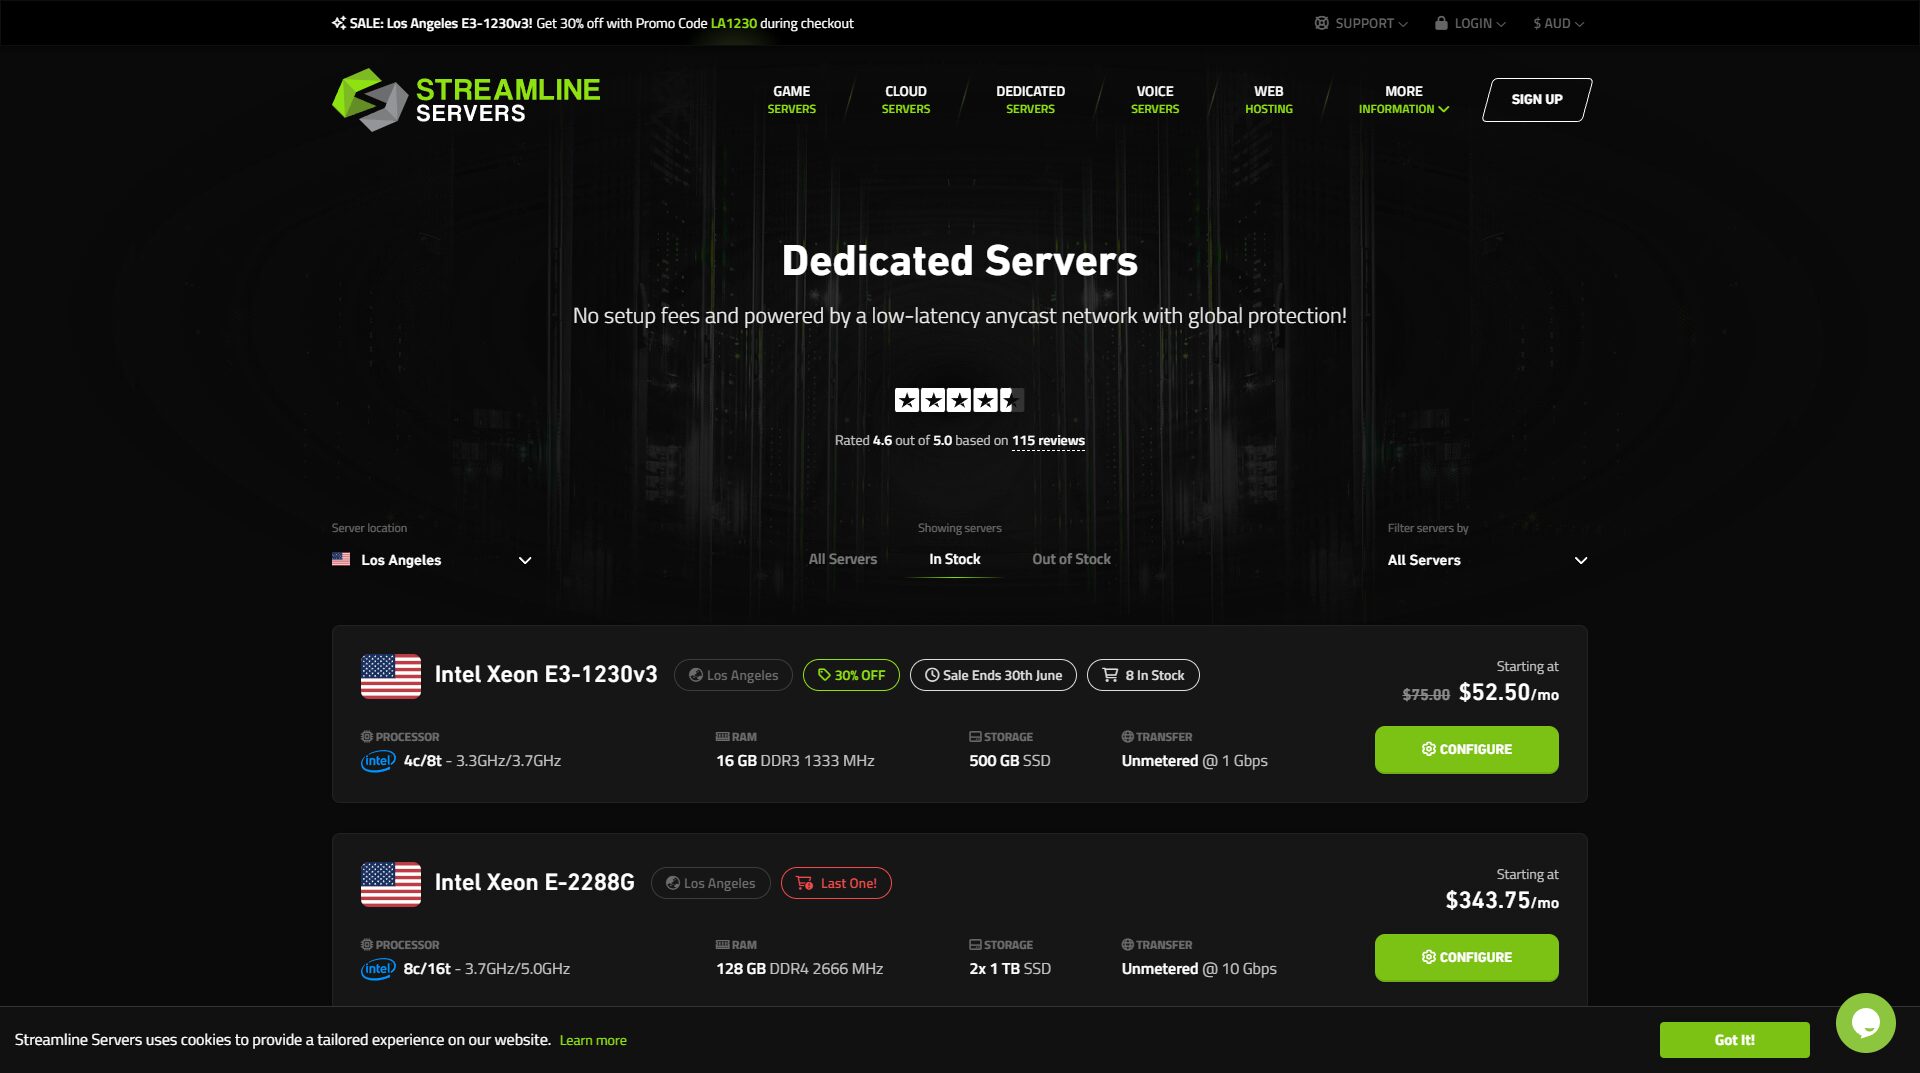The image size is (1920, 1073).
Task: Click the Streamline Servers logo
Action: coord(466,100)
